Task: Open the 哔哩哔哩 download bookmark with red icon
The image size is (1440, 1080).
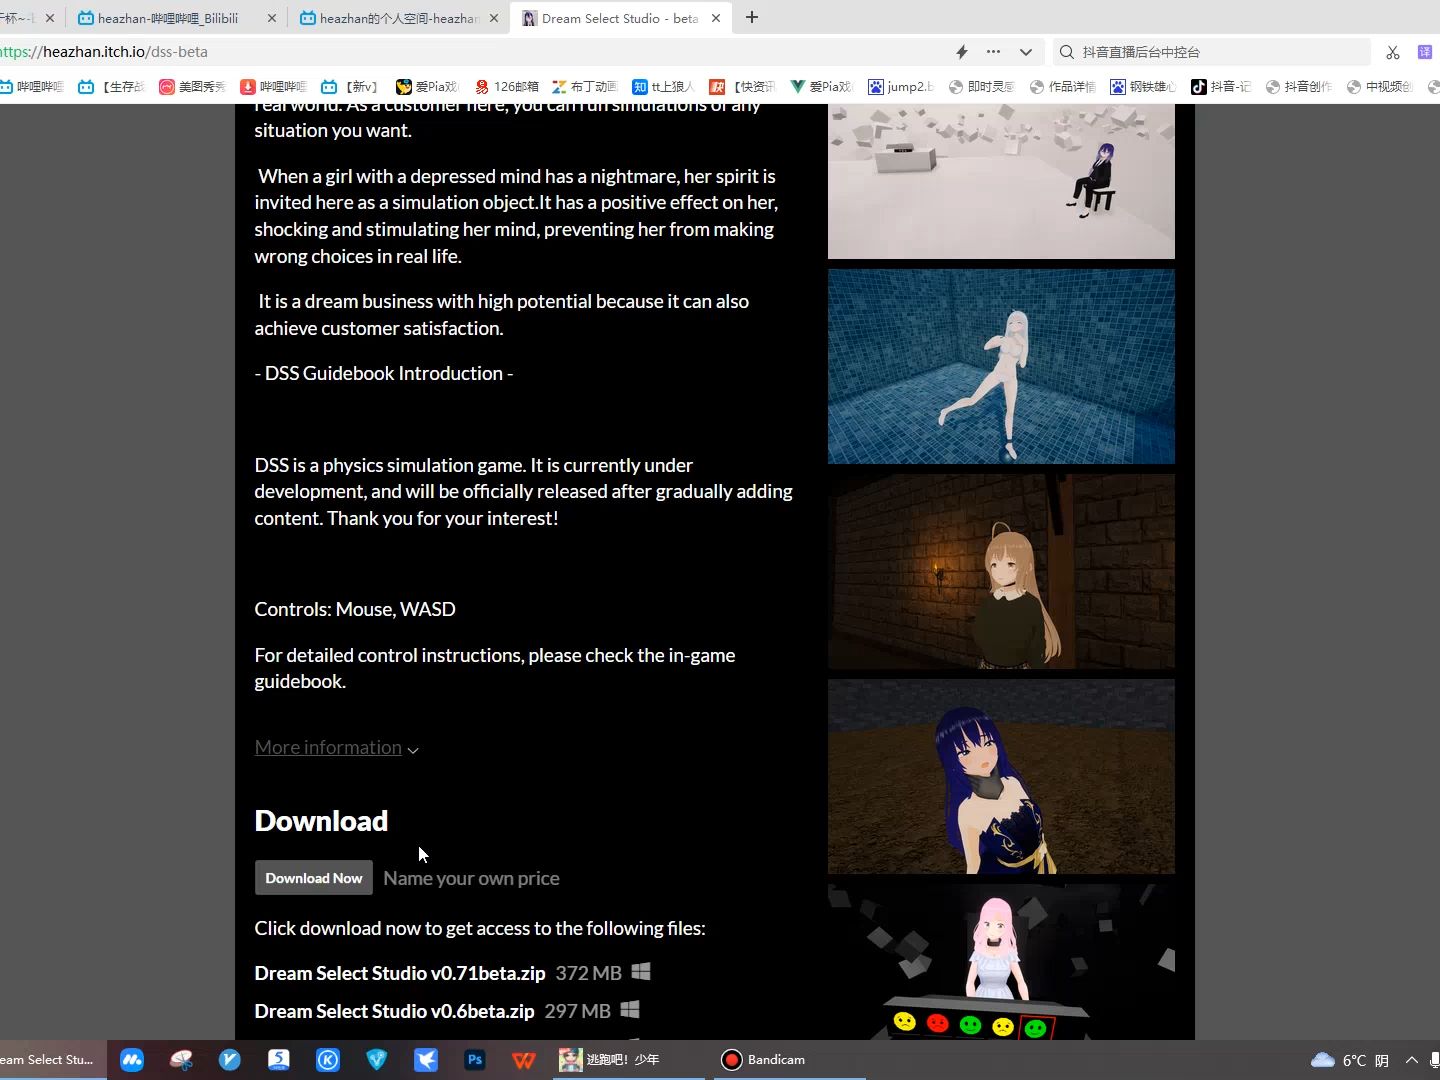Action: point(274,87)
